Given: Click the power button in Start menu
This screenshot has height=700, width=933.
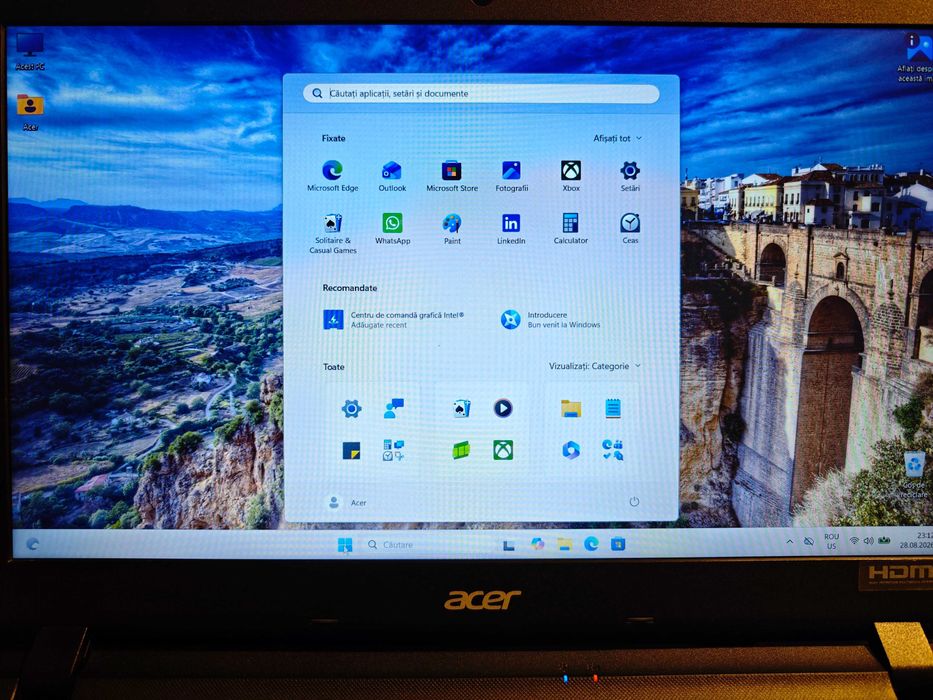Looking at the screenshot, I should click(x=634, y=502).
